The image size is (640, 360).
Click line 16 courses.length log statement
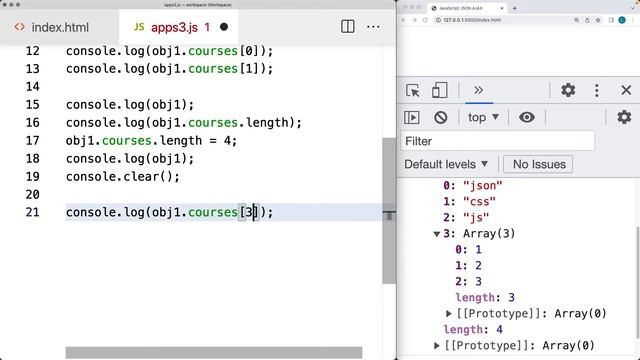click(x=184, y=123)
